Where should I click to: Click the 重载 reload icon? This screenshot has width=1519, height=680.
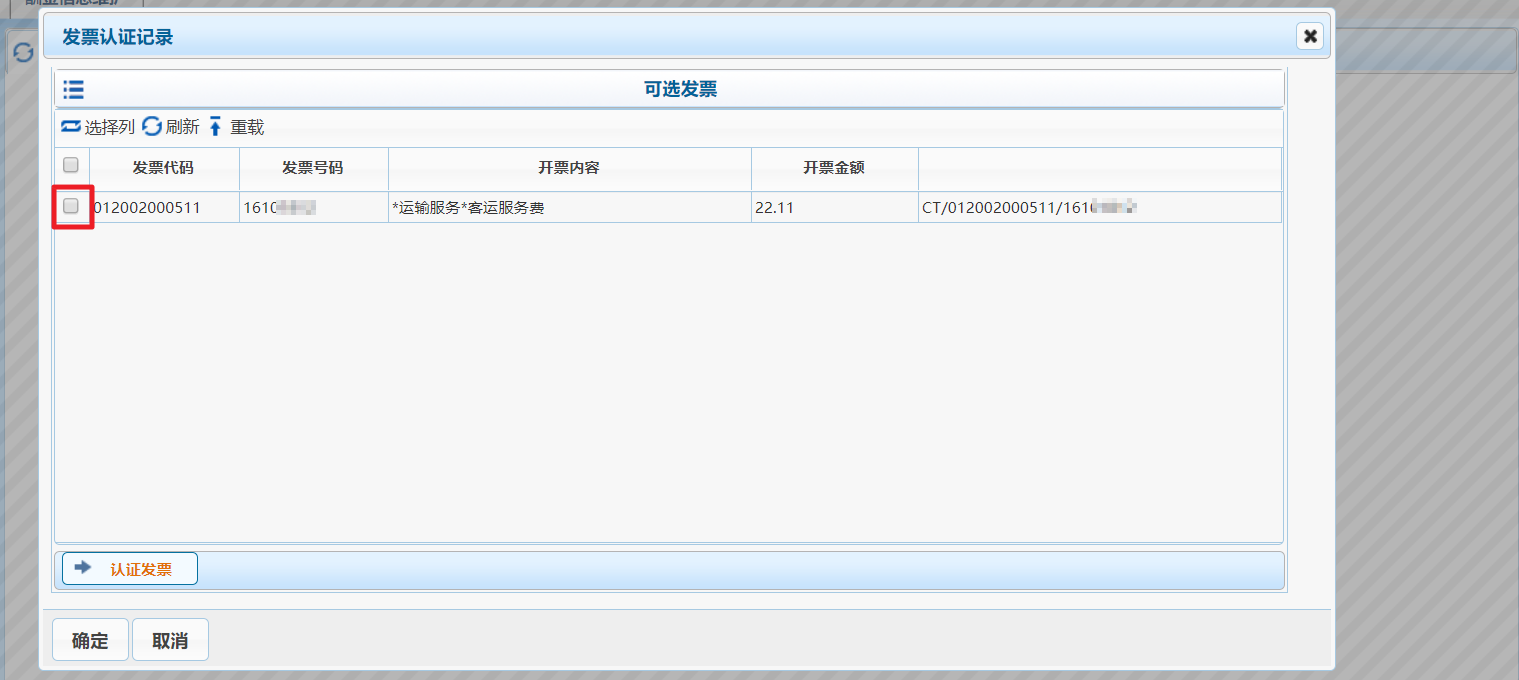click(215, 127)
